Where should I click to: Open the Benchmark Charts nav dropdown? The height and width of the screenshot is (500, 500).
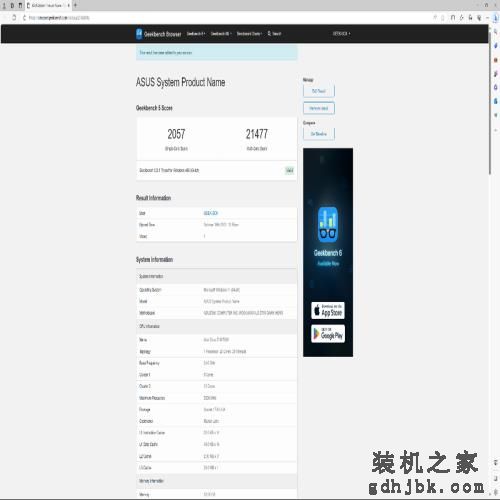[249, 34]
